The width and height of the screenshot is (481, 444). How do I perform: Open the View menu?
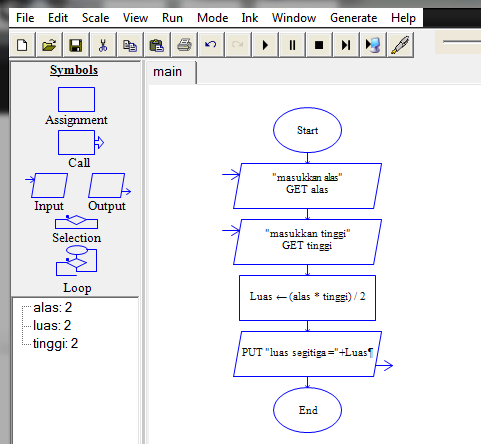click(135, 18)
